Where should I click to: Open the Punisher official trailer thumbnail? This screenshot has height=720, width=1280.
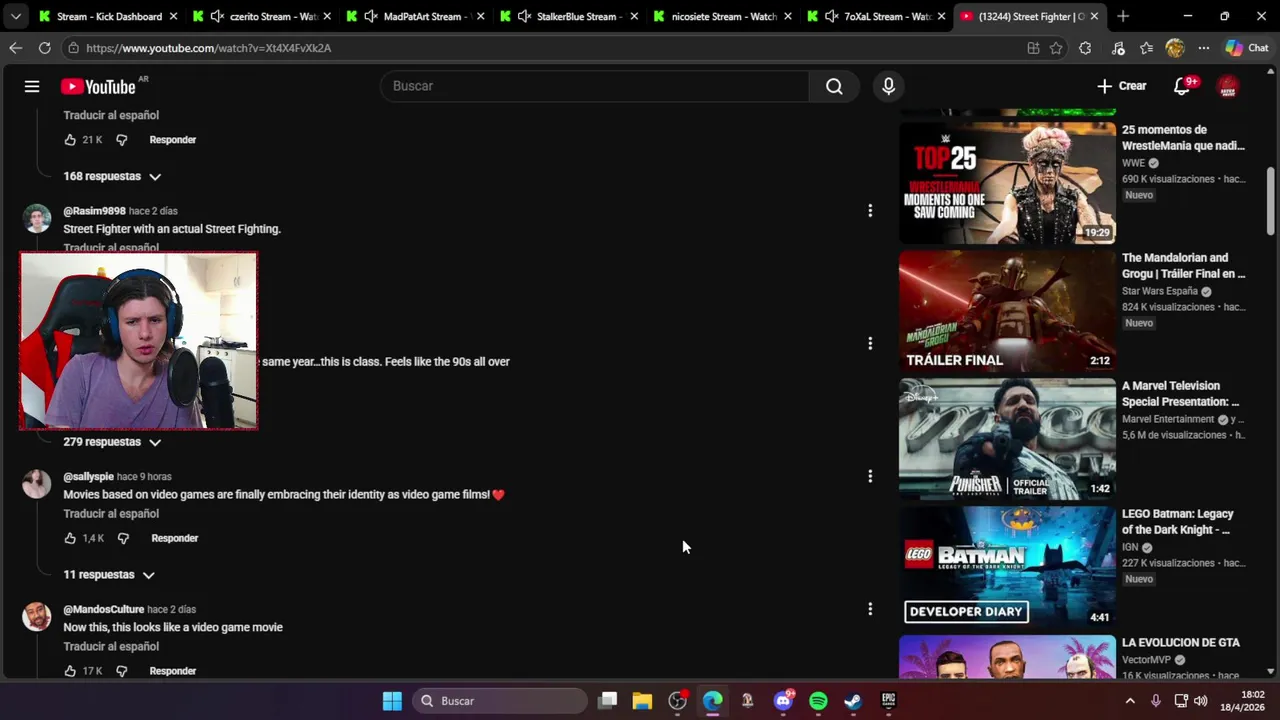(x=1007, y=439)
